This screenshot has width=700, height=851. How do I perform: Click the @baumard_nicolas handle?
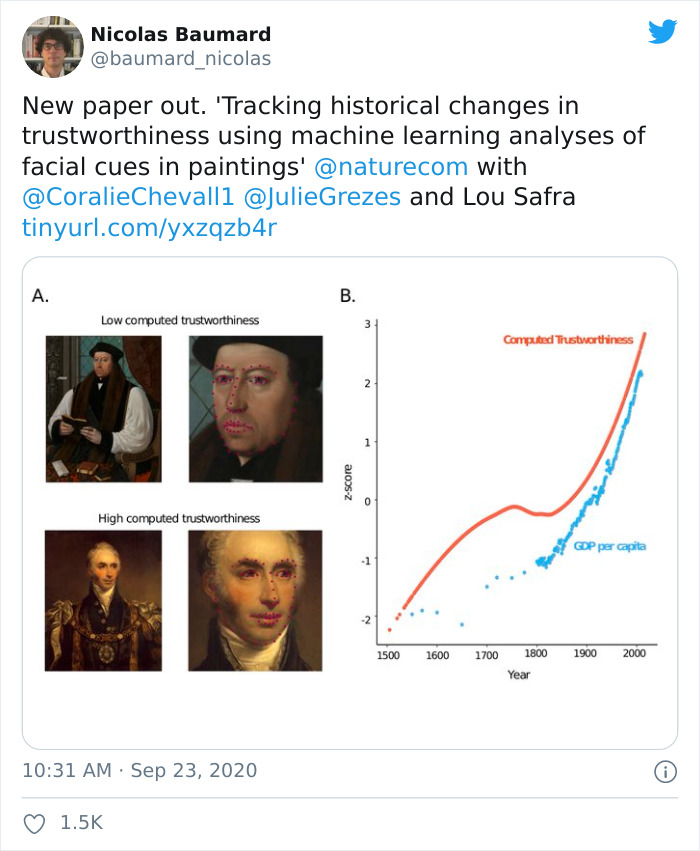click(183, 58)
